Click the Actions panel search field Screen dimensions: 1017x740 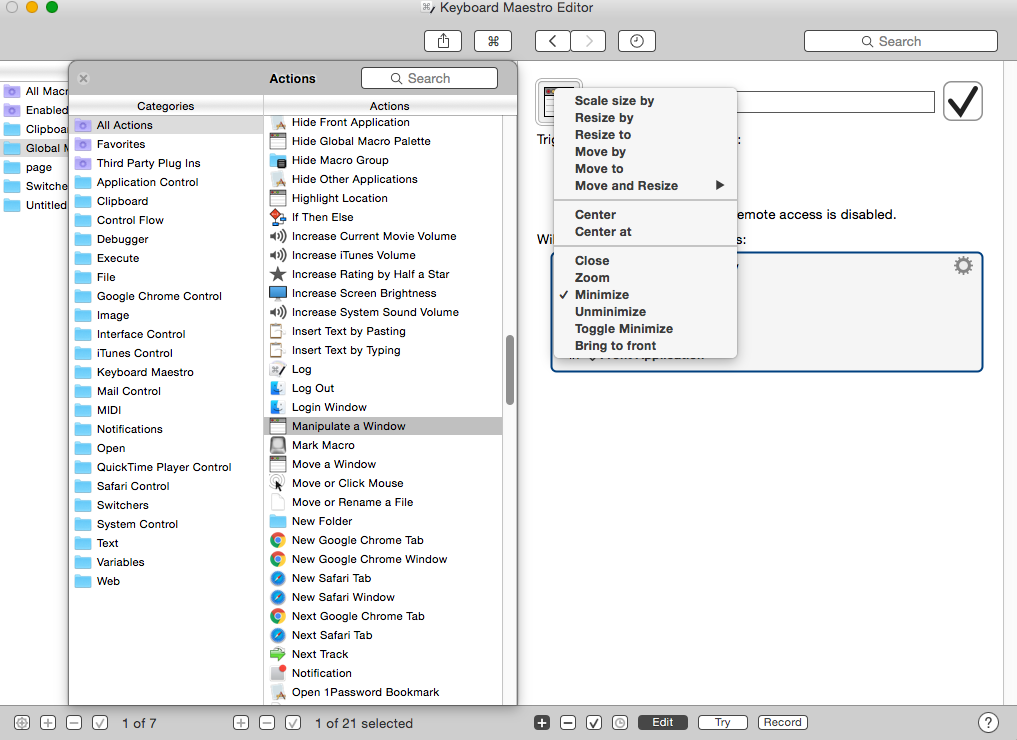[429, 78]
